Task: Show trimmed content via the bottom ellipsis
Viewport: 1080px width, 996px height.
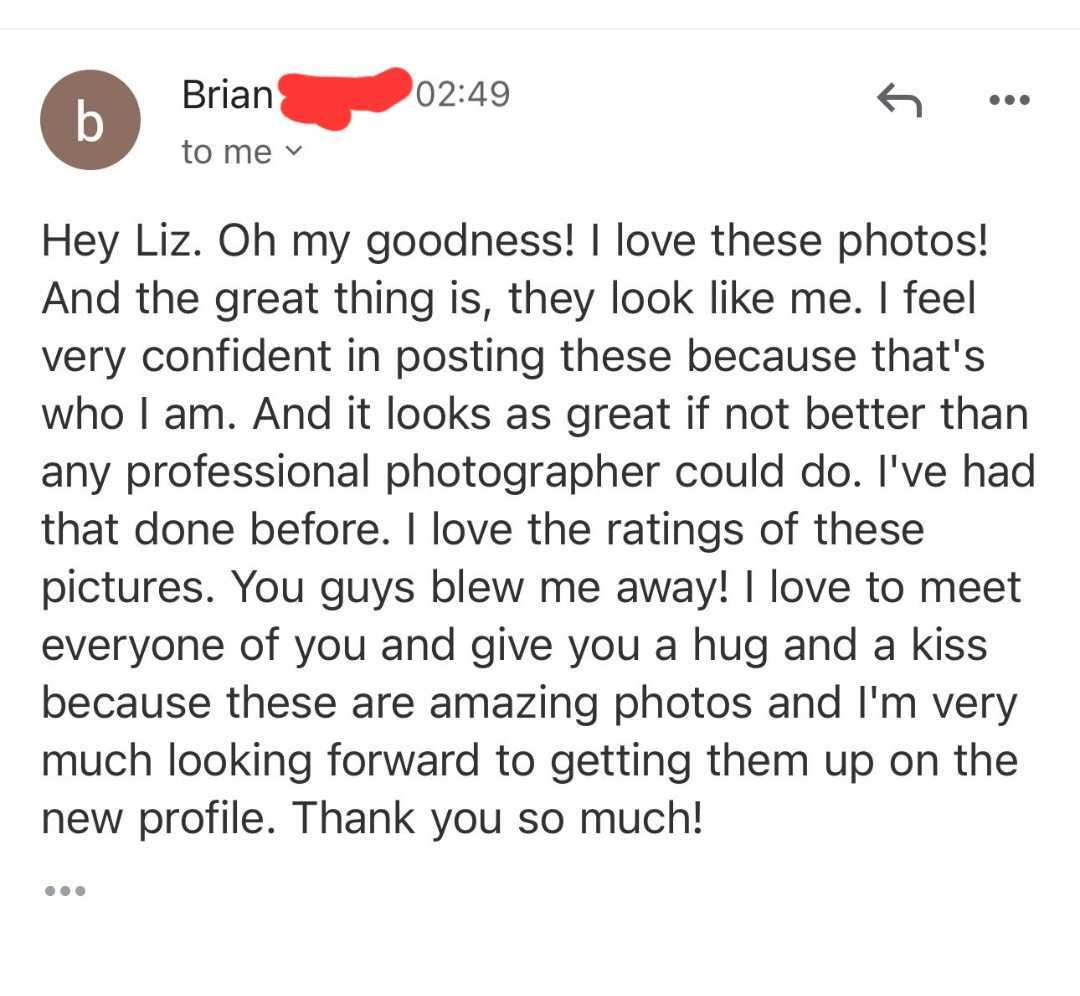Action: (x=66, y=890)
